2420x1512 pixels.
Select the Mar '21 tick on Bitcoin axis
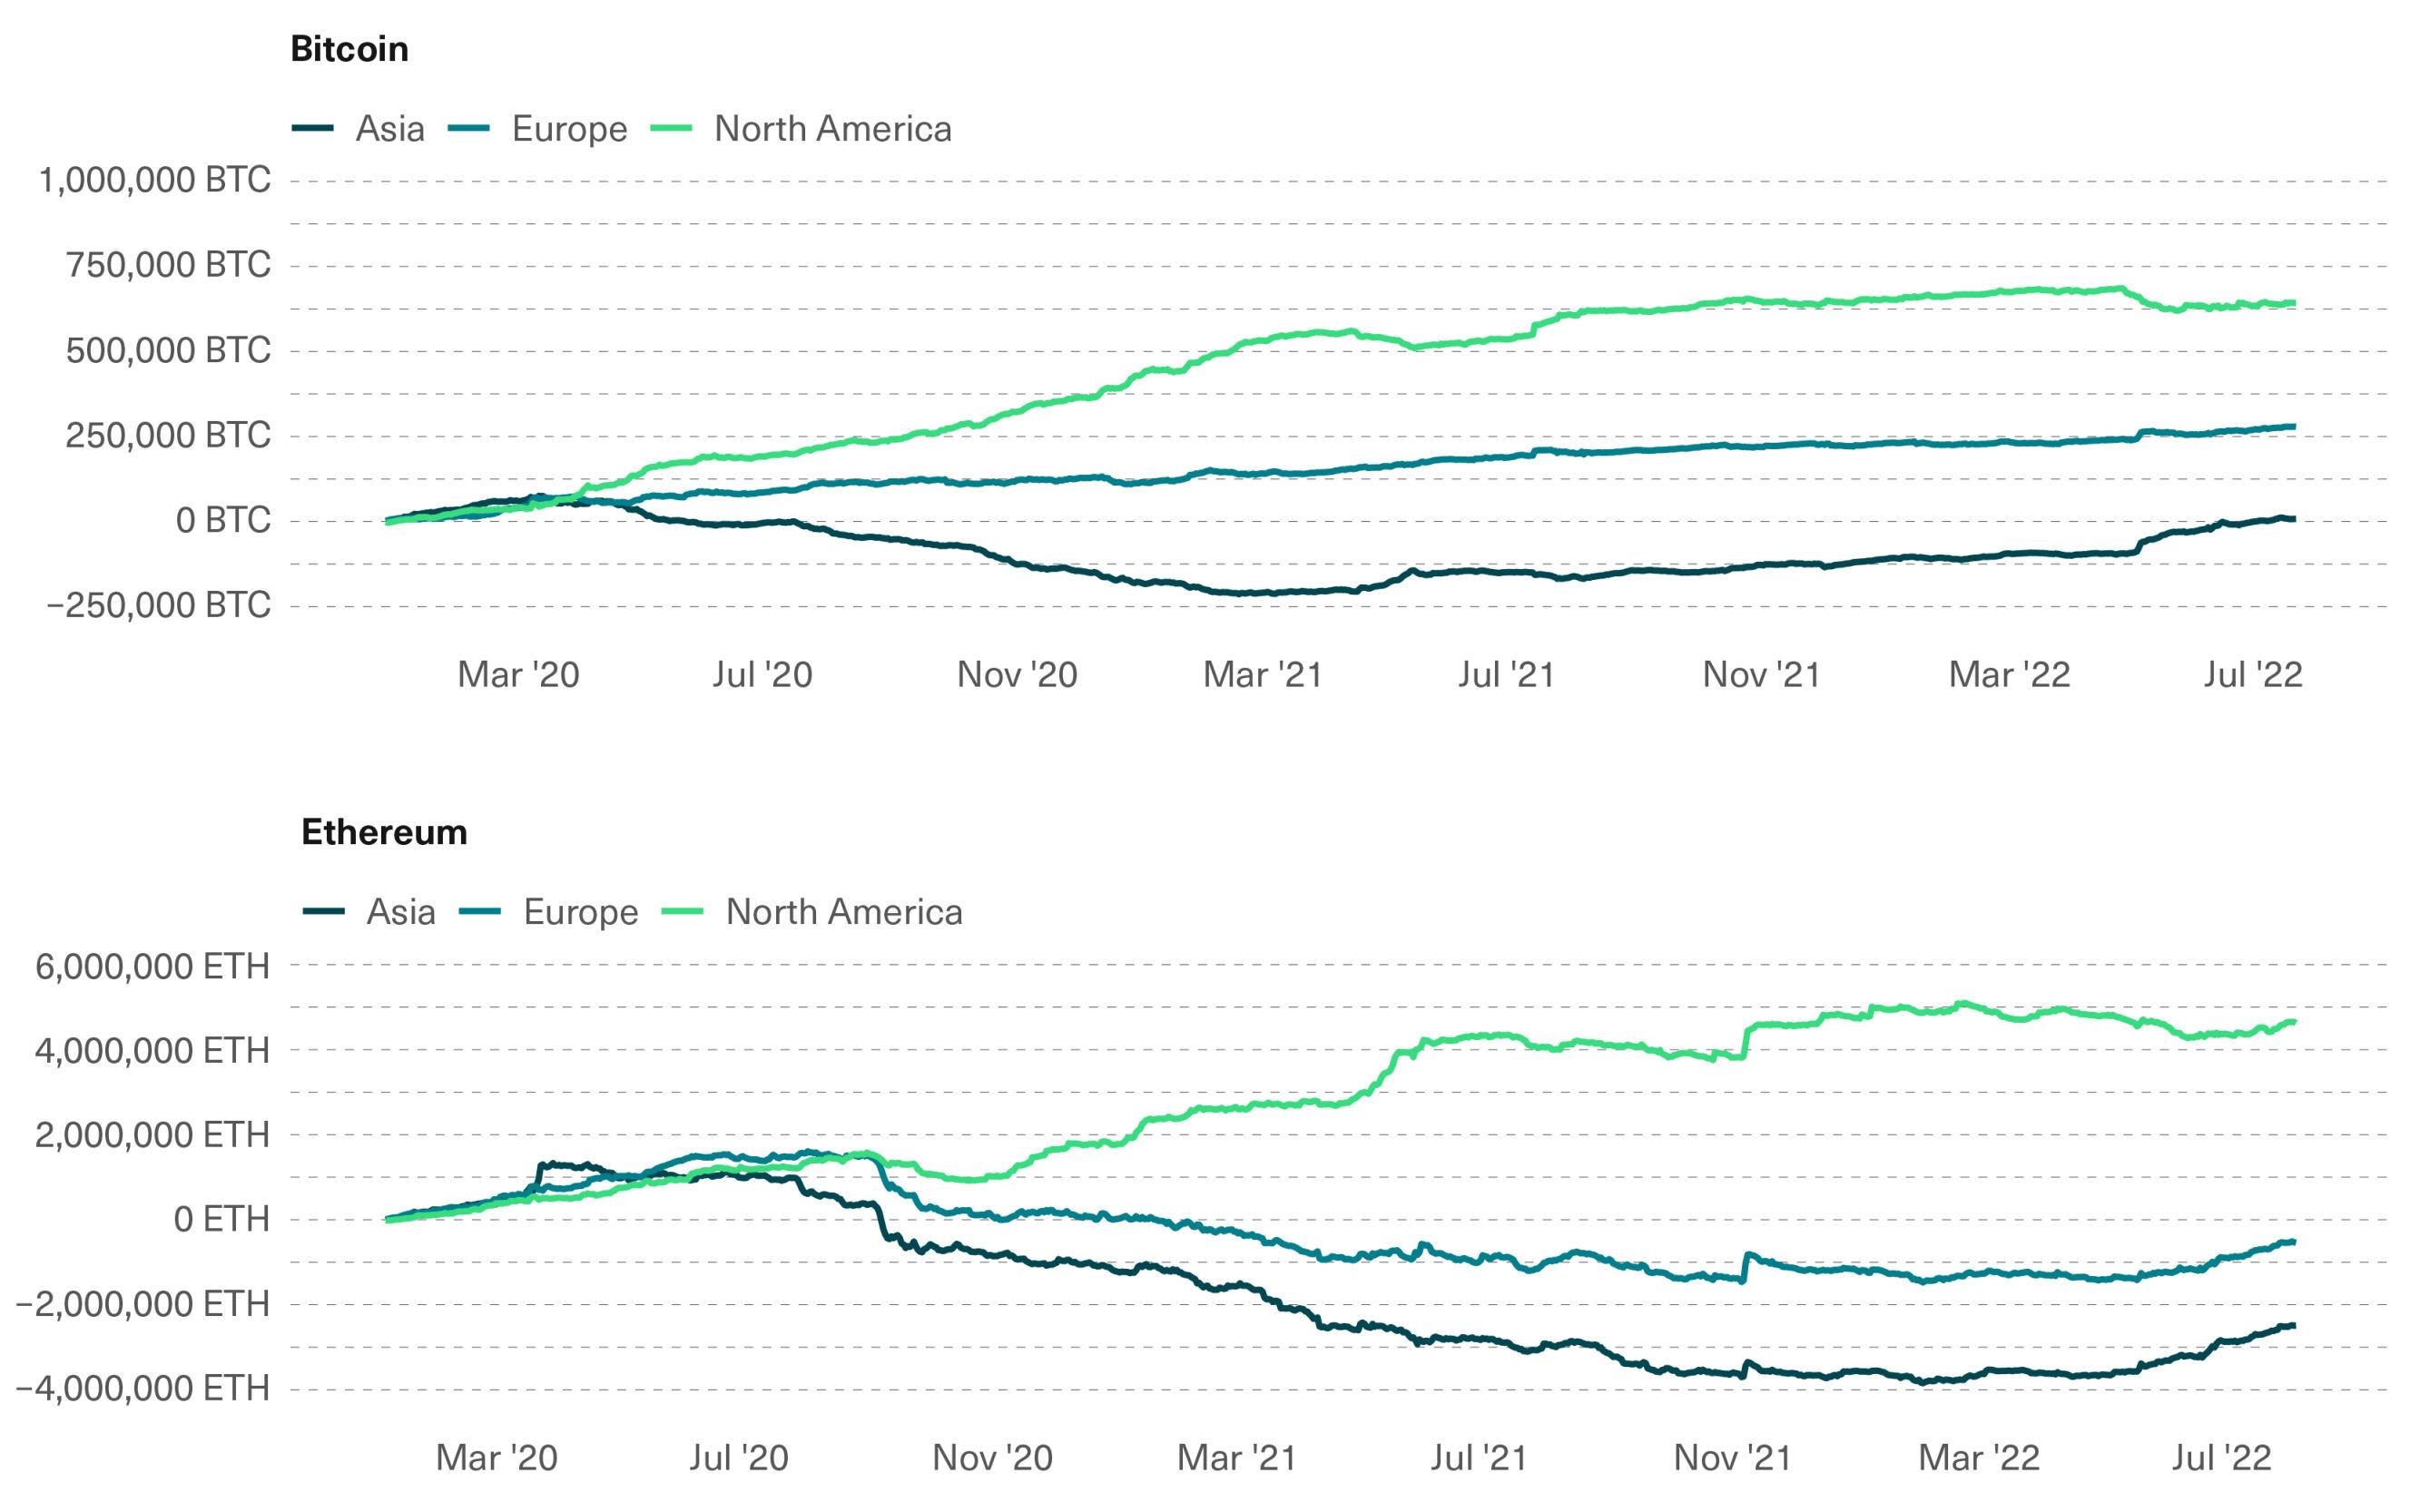[x=1262, y=675]
